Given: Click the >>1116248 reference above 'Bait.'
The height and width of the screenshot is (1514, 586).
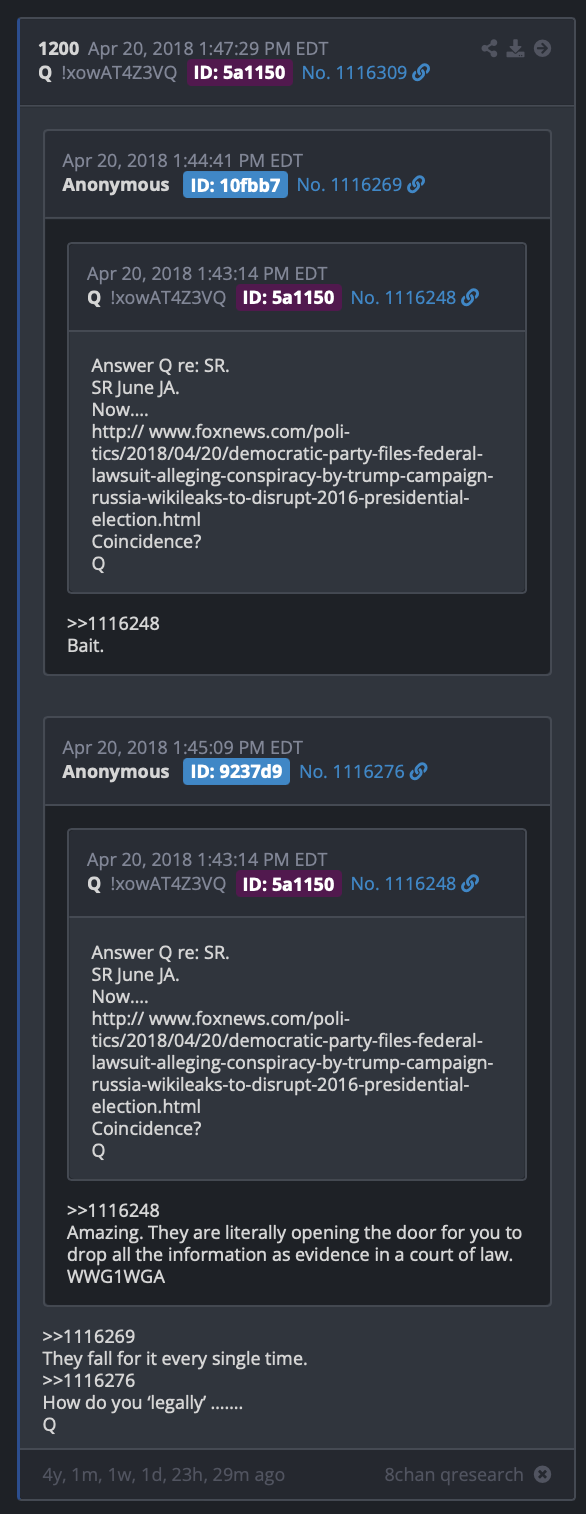Looking at the screenshot, I should (x=113, y=624).
